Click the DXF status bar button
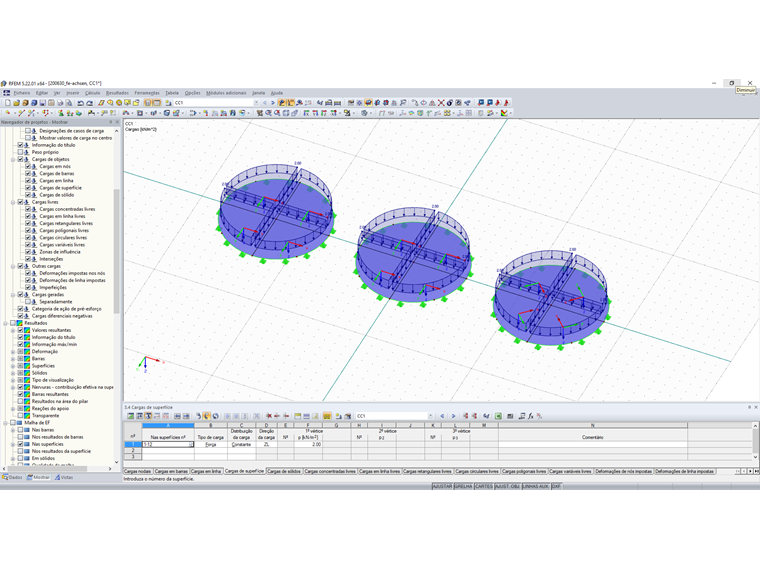760x570 pixels. (556, 486)
